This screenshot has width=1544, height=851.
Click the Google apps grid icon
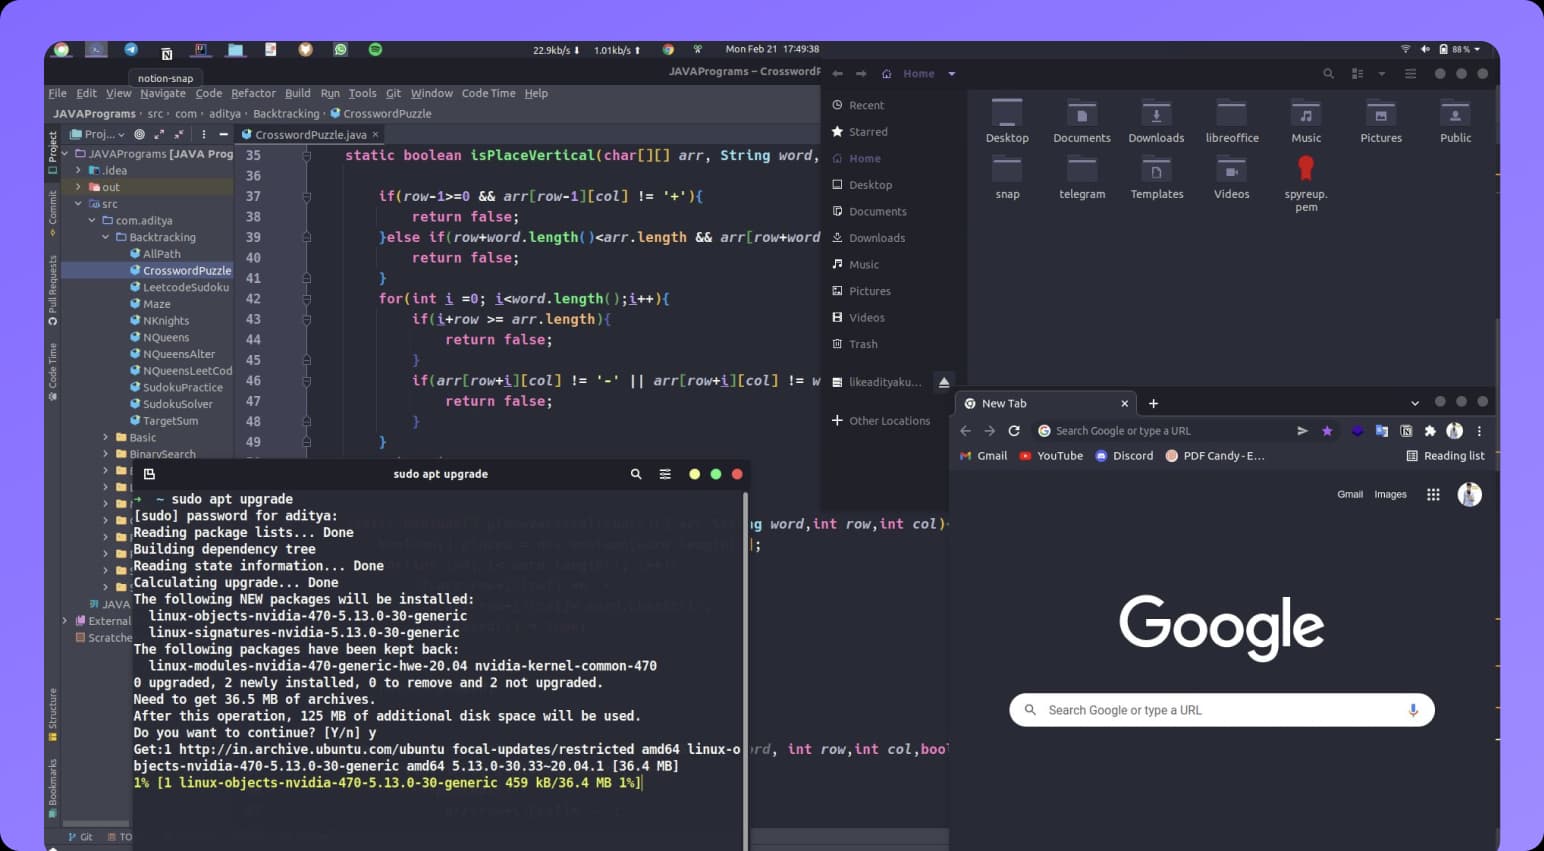click(x=1433, y=494)
